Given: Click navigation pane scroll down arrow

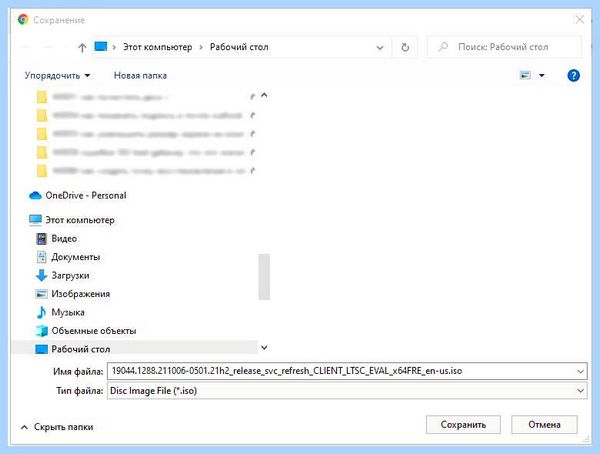Looking at the screenshot, I should pos(264,348).
